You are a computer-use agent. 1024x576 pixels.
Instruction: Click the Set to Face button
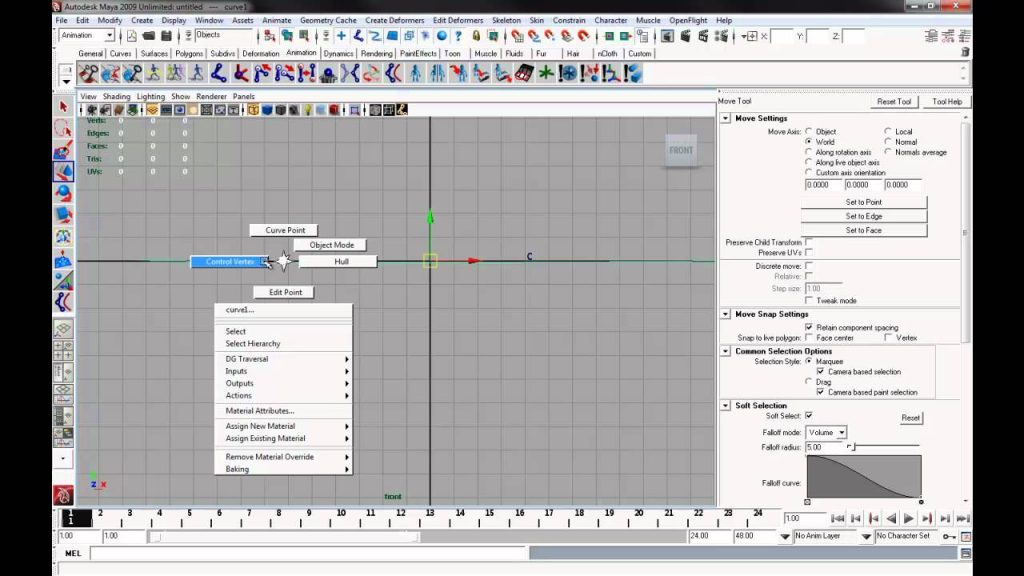coord(863,230)
